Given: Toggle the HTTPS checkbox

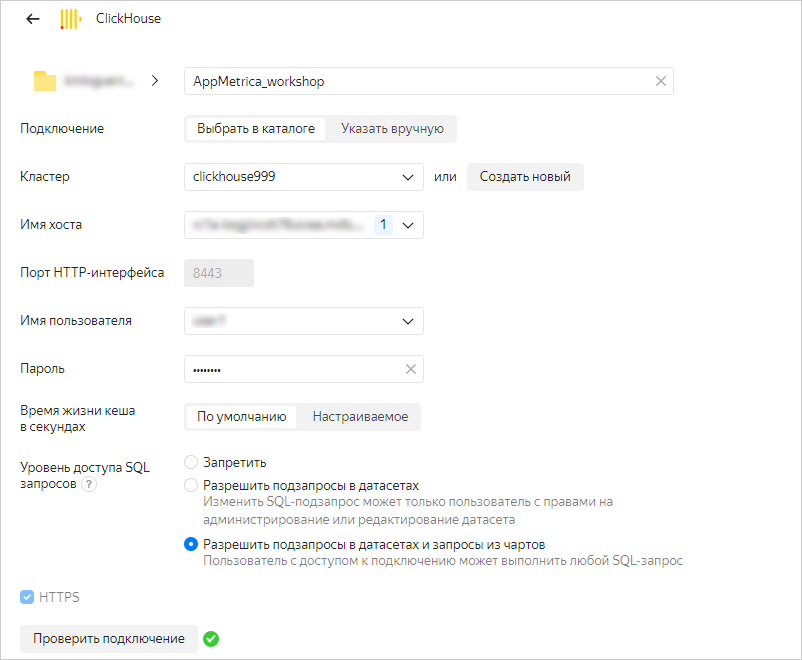Looking at the screenshot, I should pos(27,598).
